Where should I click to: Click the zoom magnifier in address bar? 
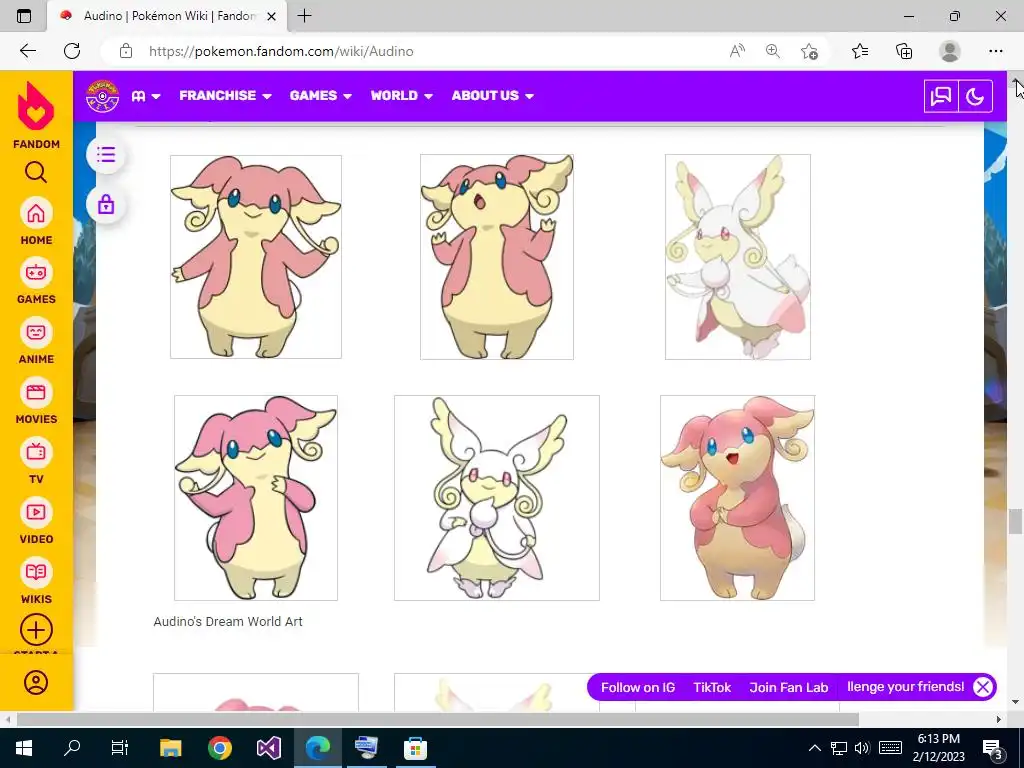(773, 51)
